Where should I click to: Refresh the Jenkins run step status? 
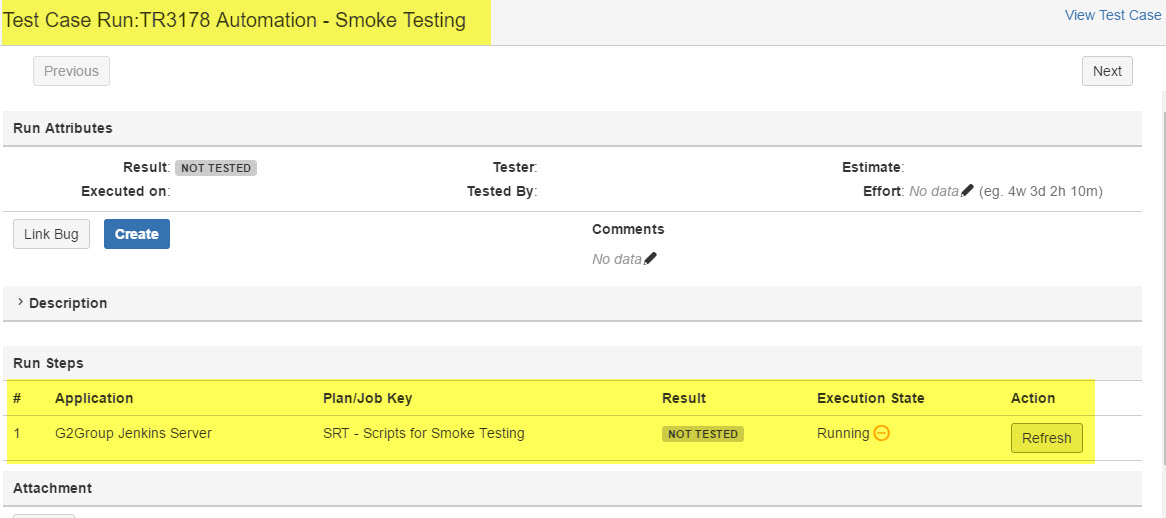(x=1046, y=438)
